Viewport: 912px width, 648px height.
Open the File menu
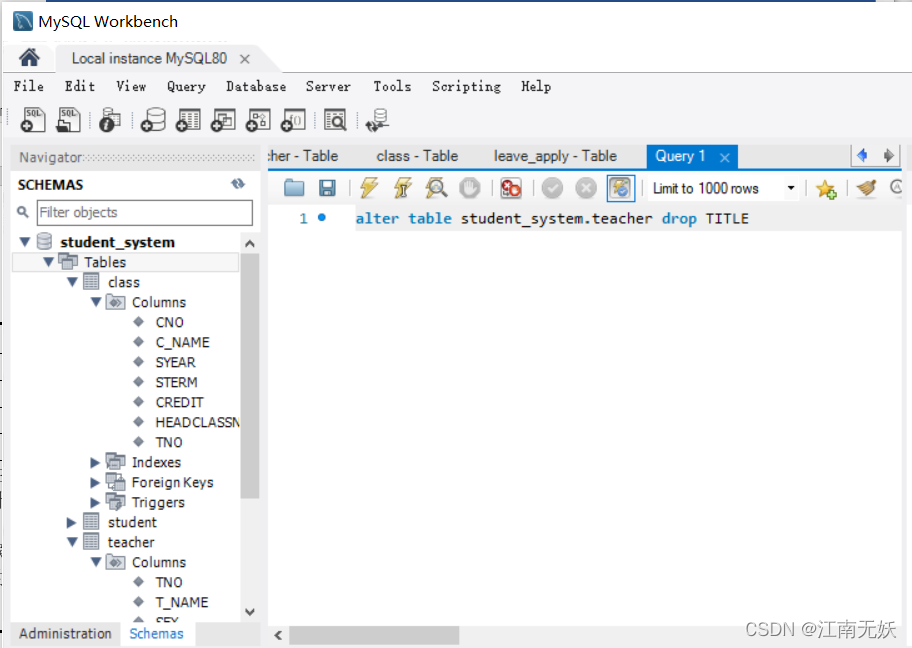[x=28, y=86]
